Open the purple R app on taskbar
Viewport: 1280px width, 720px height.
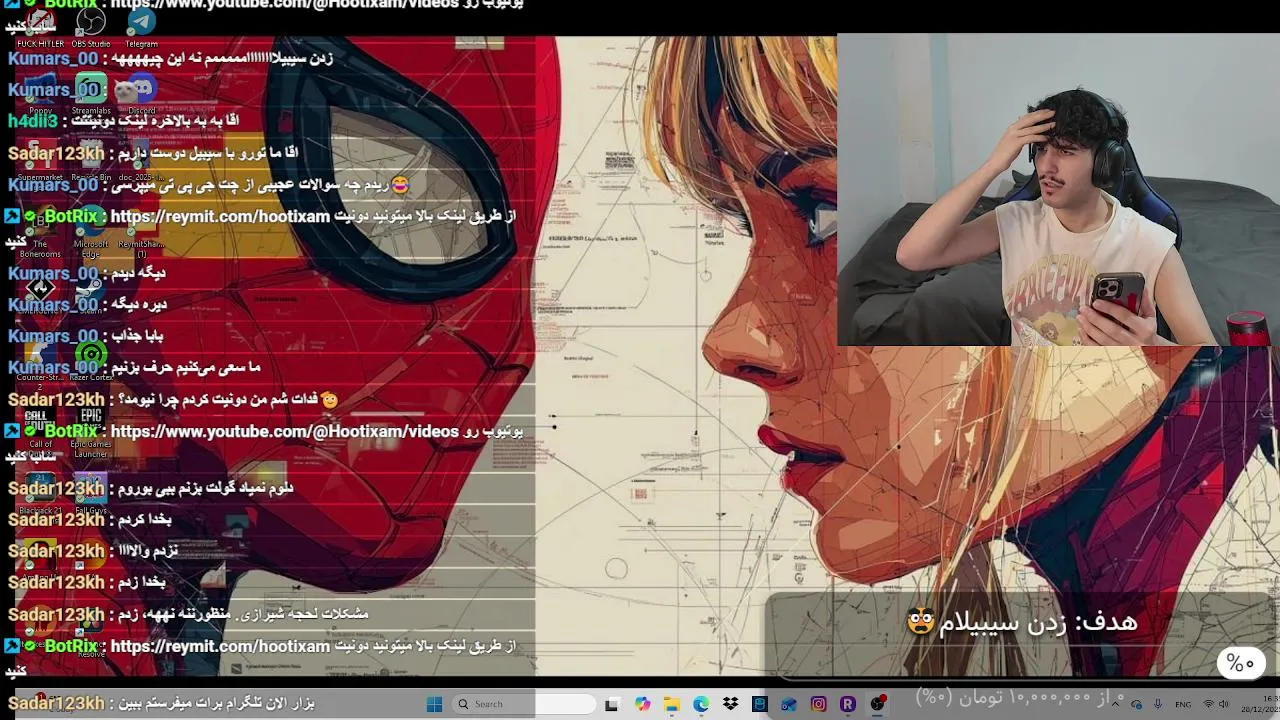848,704
